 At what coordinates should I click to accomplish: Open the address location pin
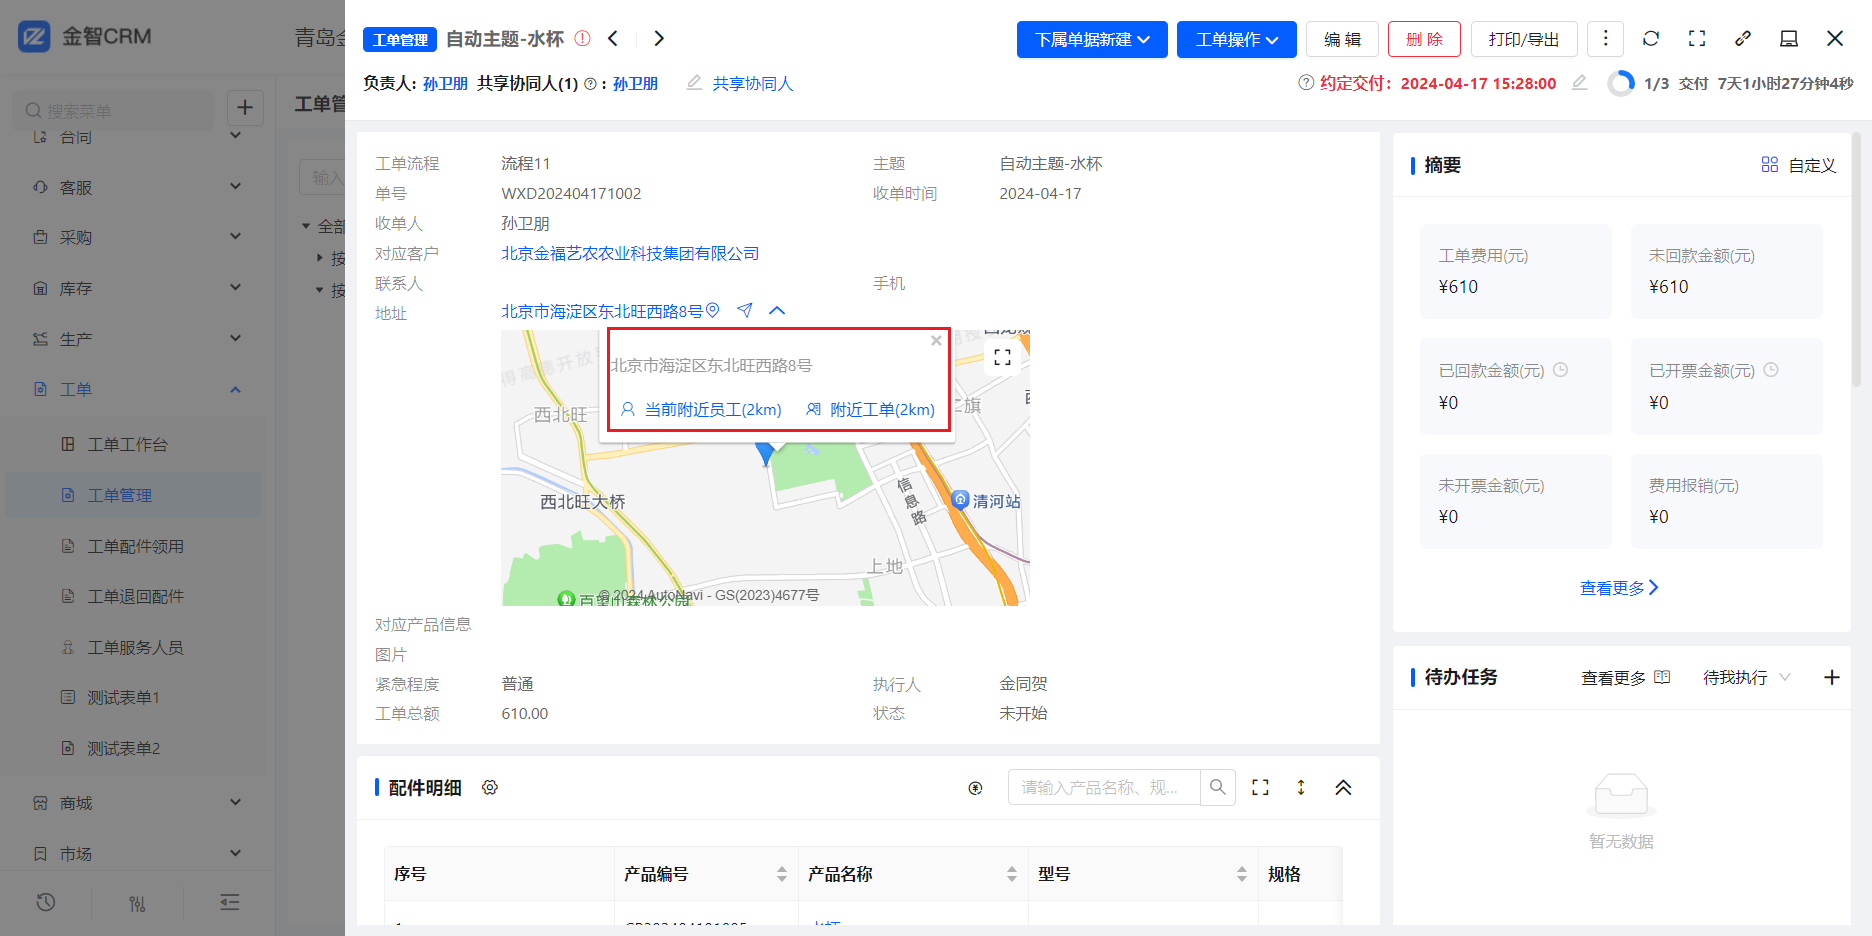coord(713,311)
